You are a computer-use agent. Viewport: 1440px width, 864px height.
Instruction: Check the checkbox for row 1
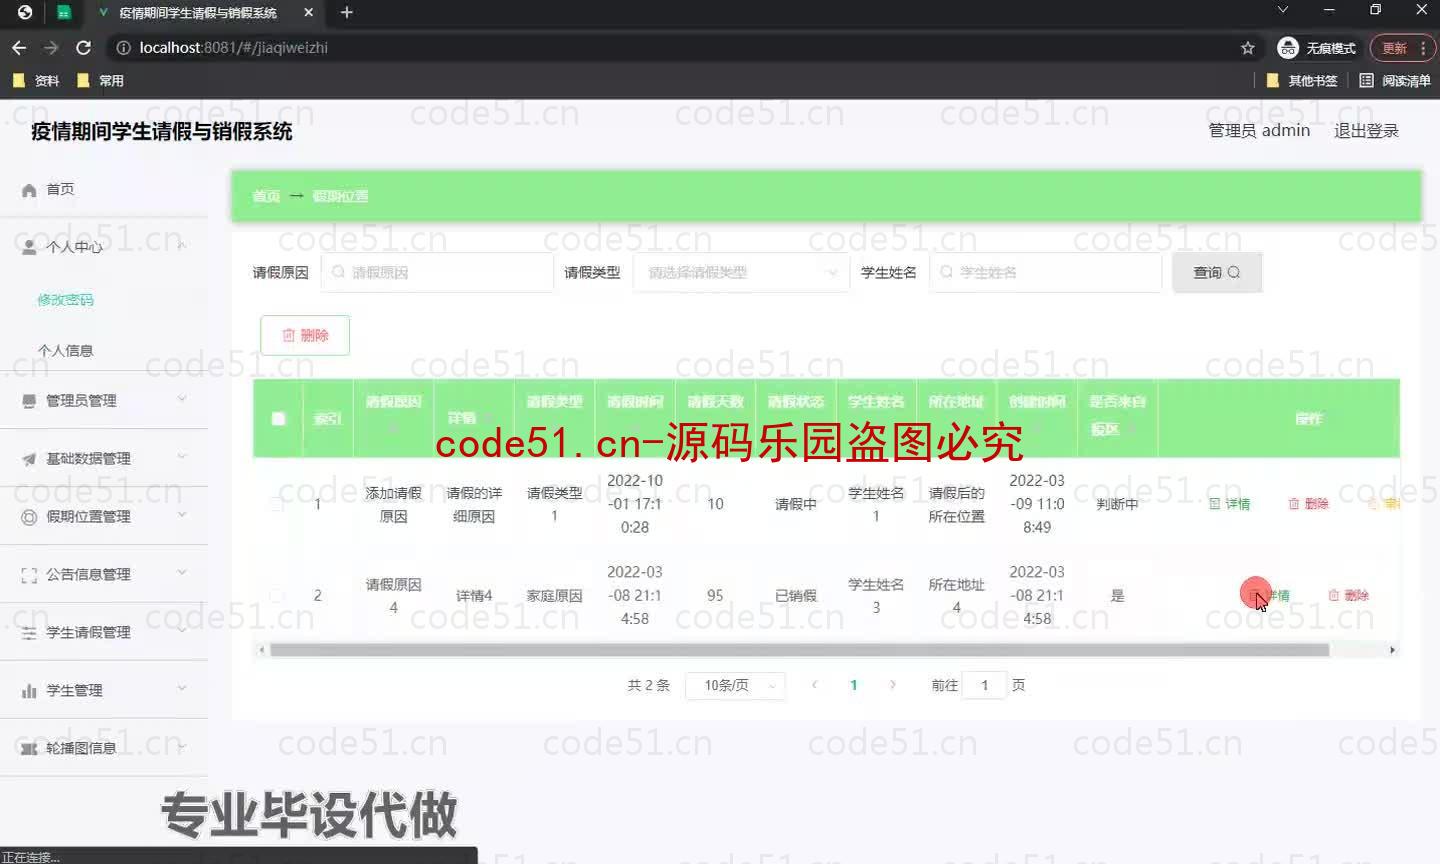point(277,504)
